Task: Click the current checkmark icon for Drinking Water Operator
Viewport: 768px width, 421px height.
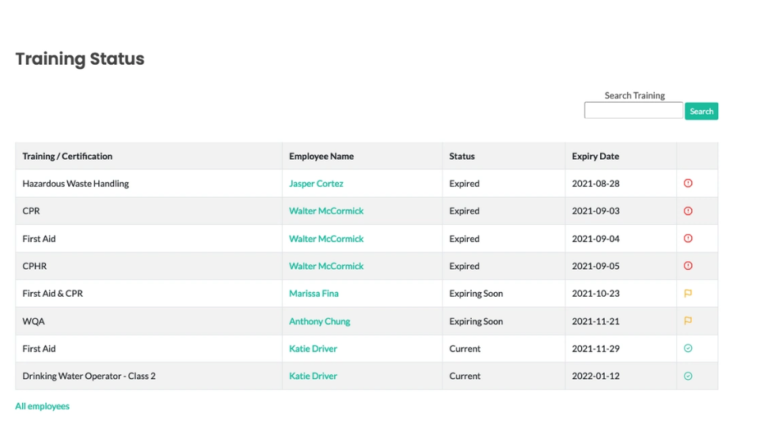Action: coord(688,376)
